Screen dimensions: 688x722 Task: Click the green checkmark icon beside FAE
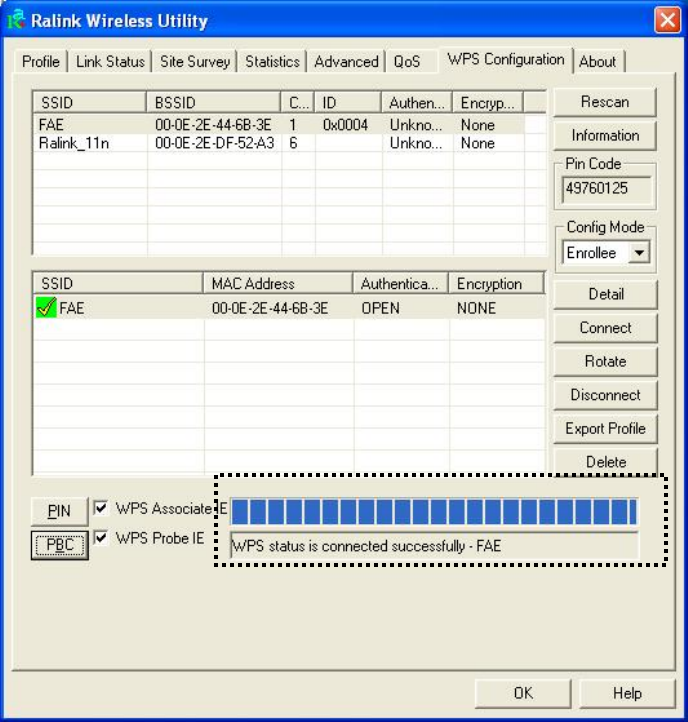click(x=46, y=307)
